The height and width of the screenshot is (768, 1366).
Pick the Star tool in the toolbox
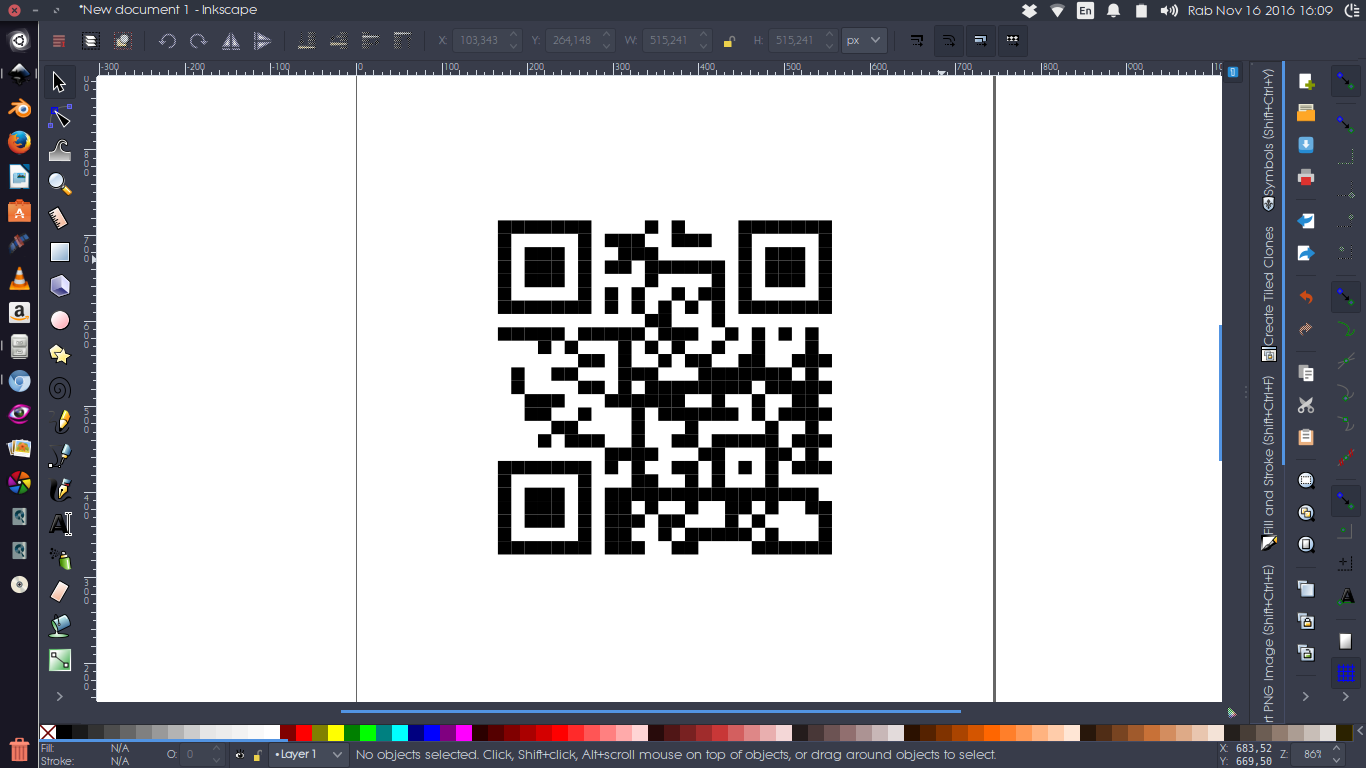pyautogui.click(x=59, y=353)
